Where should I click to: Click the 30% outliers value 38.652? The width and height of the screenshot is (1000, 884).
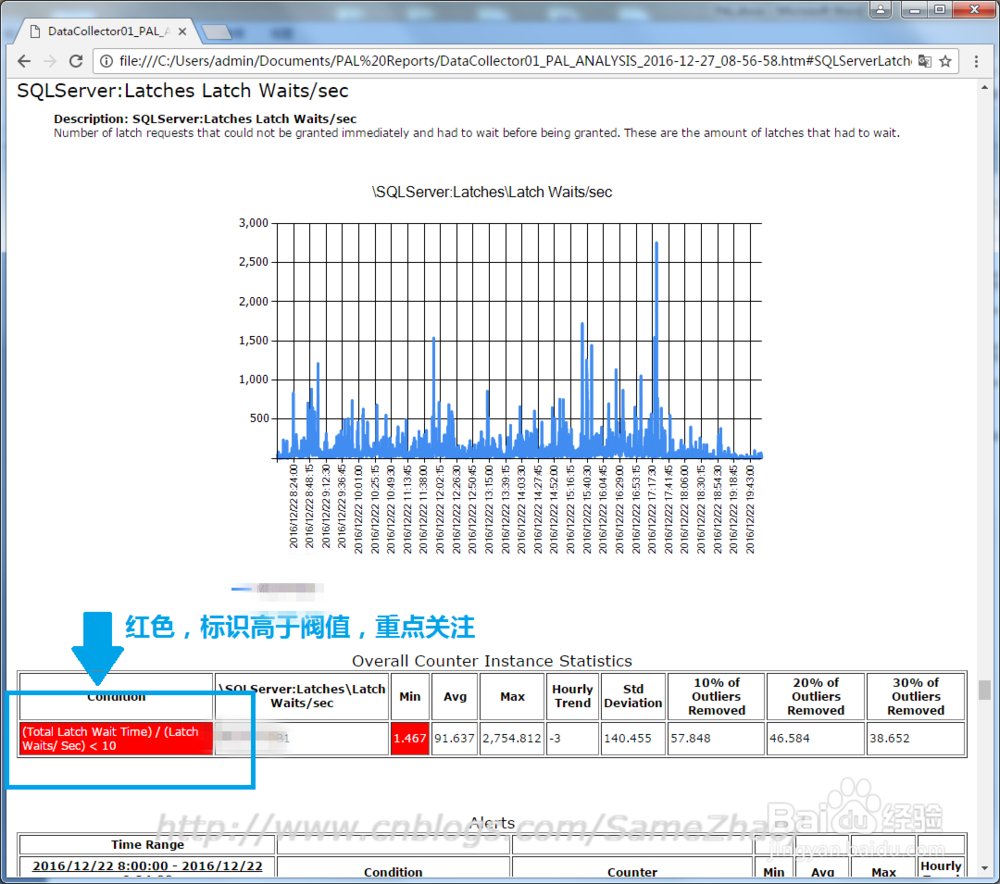pos(916,739)
